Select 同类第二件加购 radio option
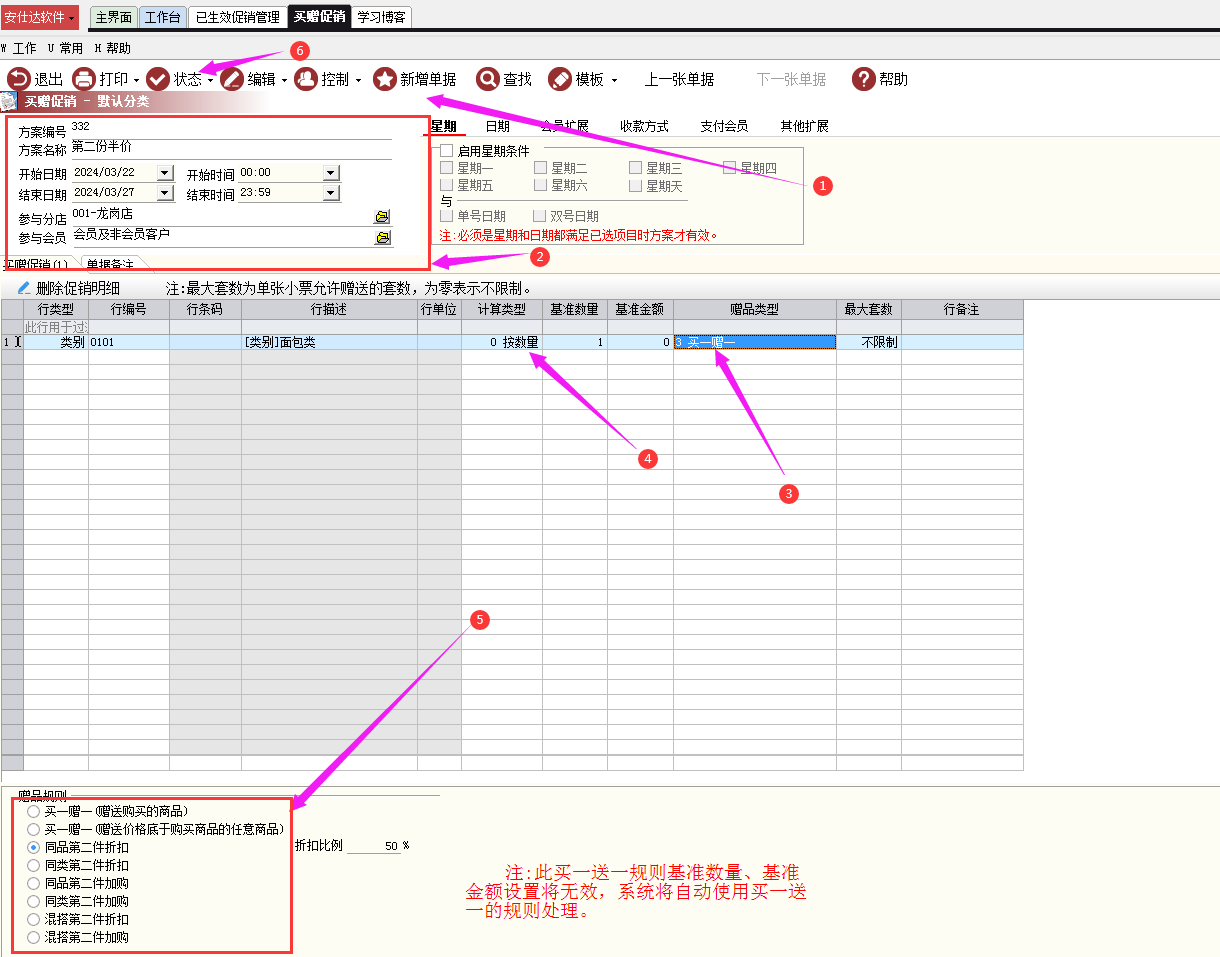 (x=34, y=901)
